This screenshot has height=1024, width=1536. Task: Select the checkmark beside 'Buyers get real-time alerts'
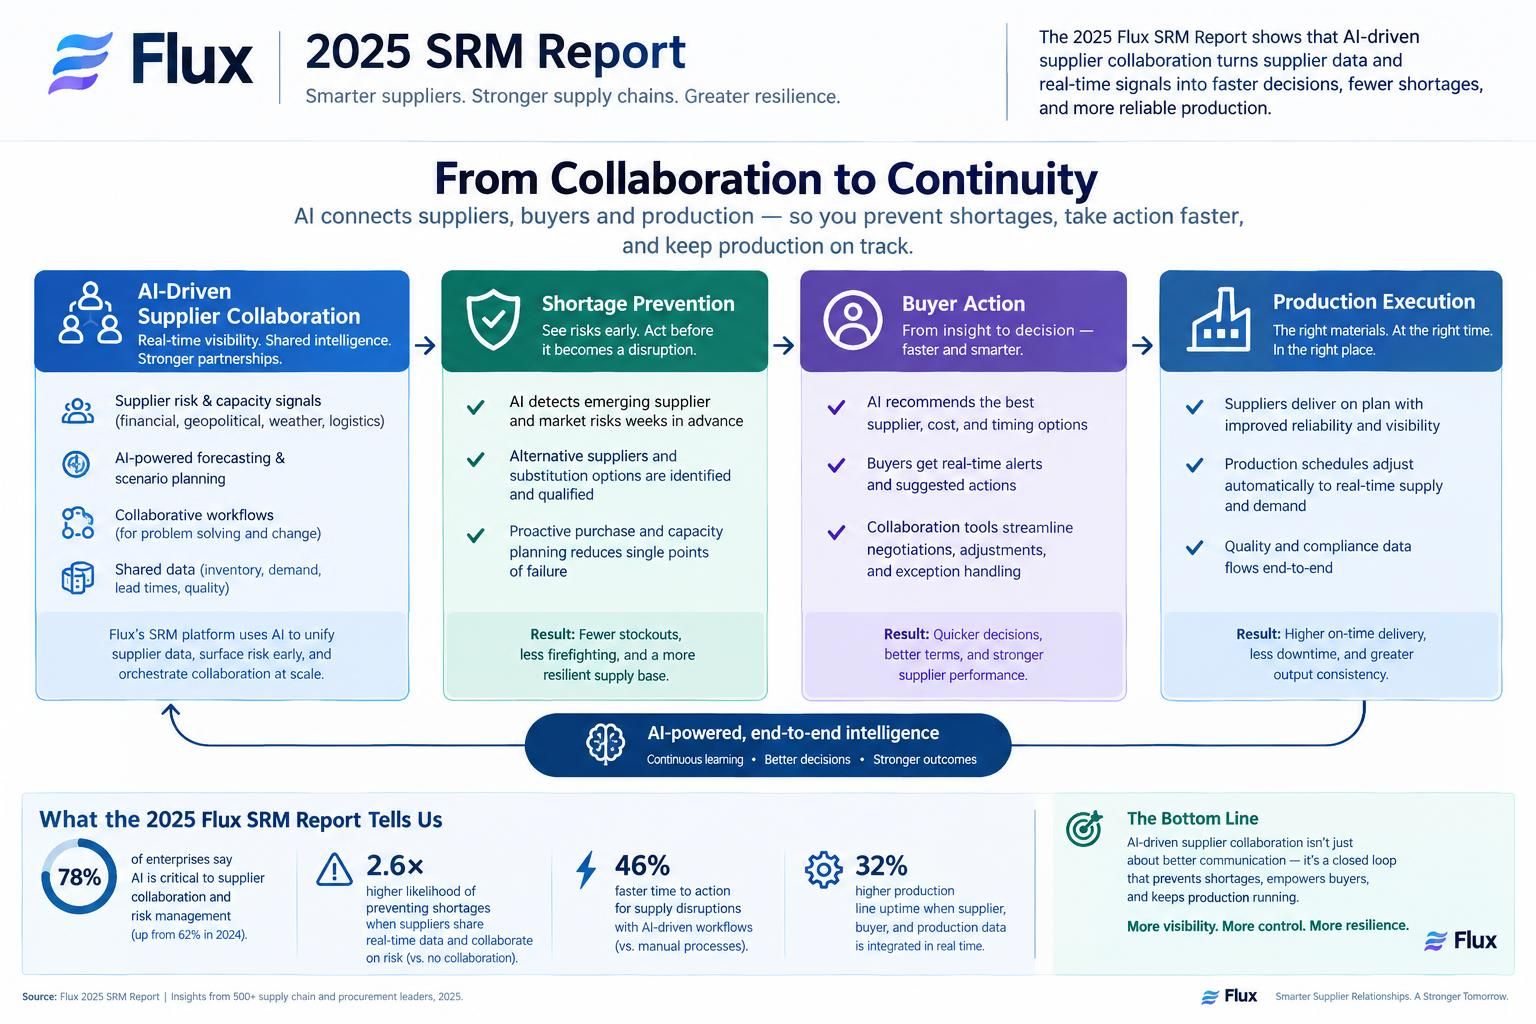(836, 465)
